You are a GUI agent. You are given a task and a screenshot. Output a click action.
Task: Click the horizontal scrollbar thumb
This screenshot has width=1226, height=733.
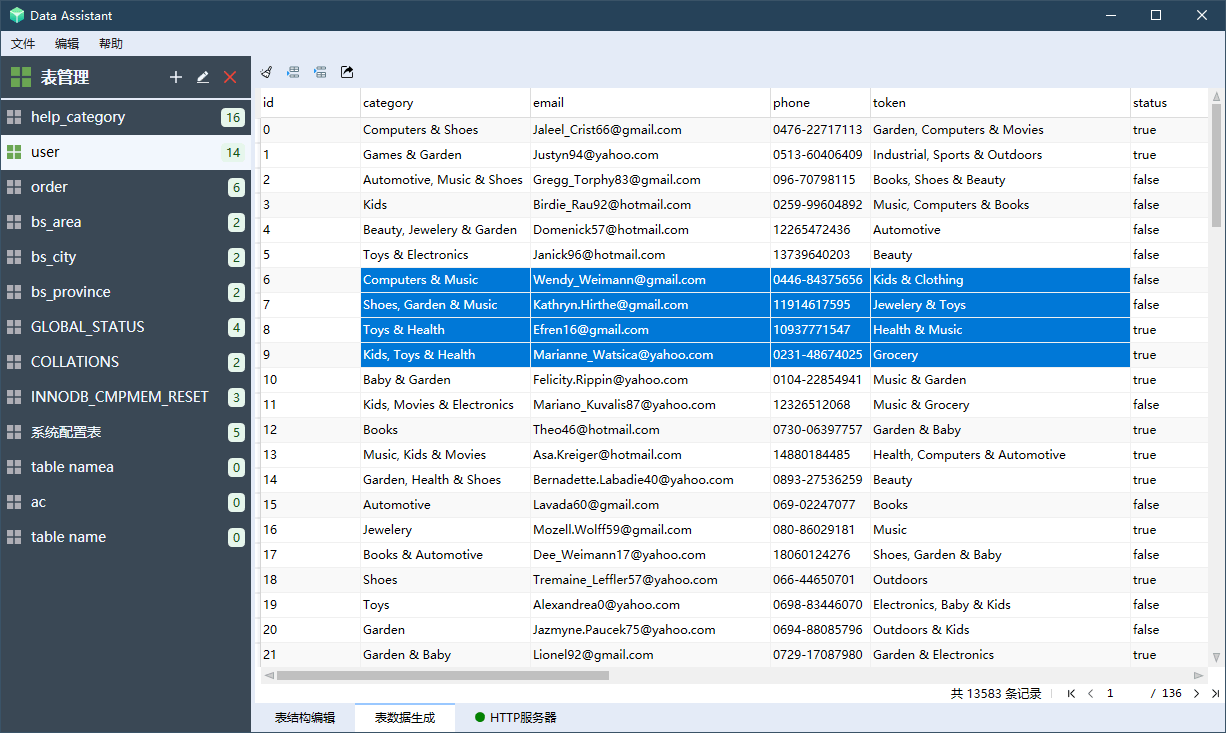pyautogui.click(x=442, y=676)
